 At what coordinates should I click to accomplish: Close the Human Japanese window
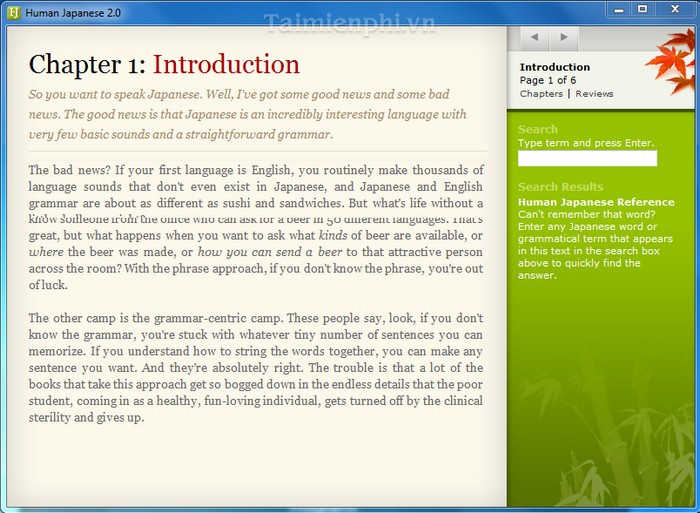coord(674,9)
